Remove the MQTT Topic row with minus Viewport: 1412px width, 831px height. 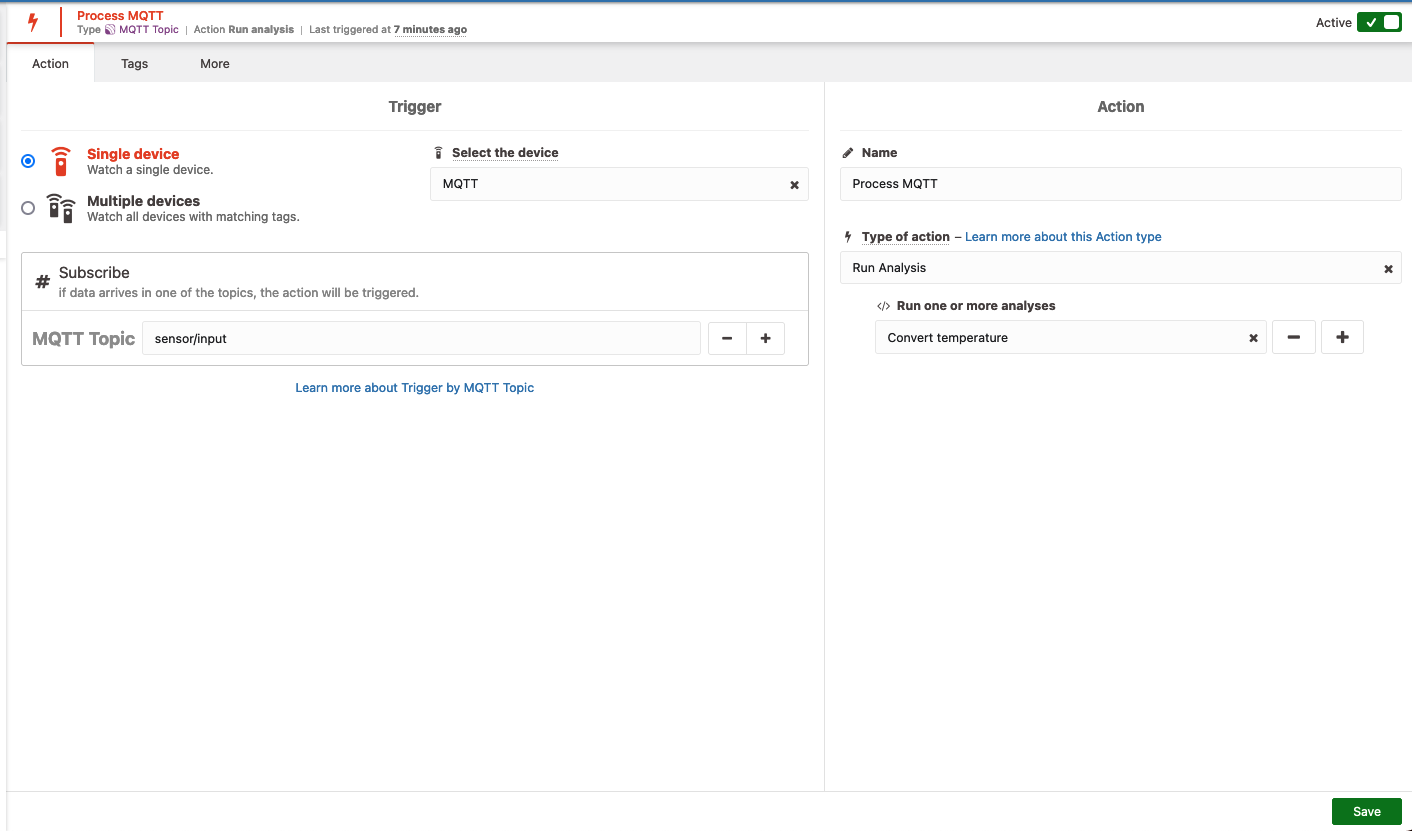pyautogui.click(x=727, y=339)
